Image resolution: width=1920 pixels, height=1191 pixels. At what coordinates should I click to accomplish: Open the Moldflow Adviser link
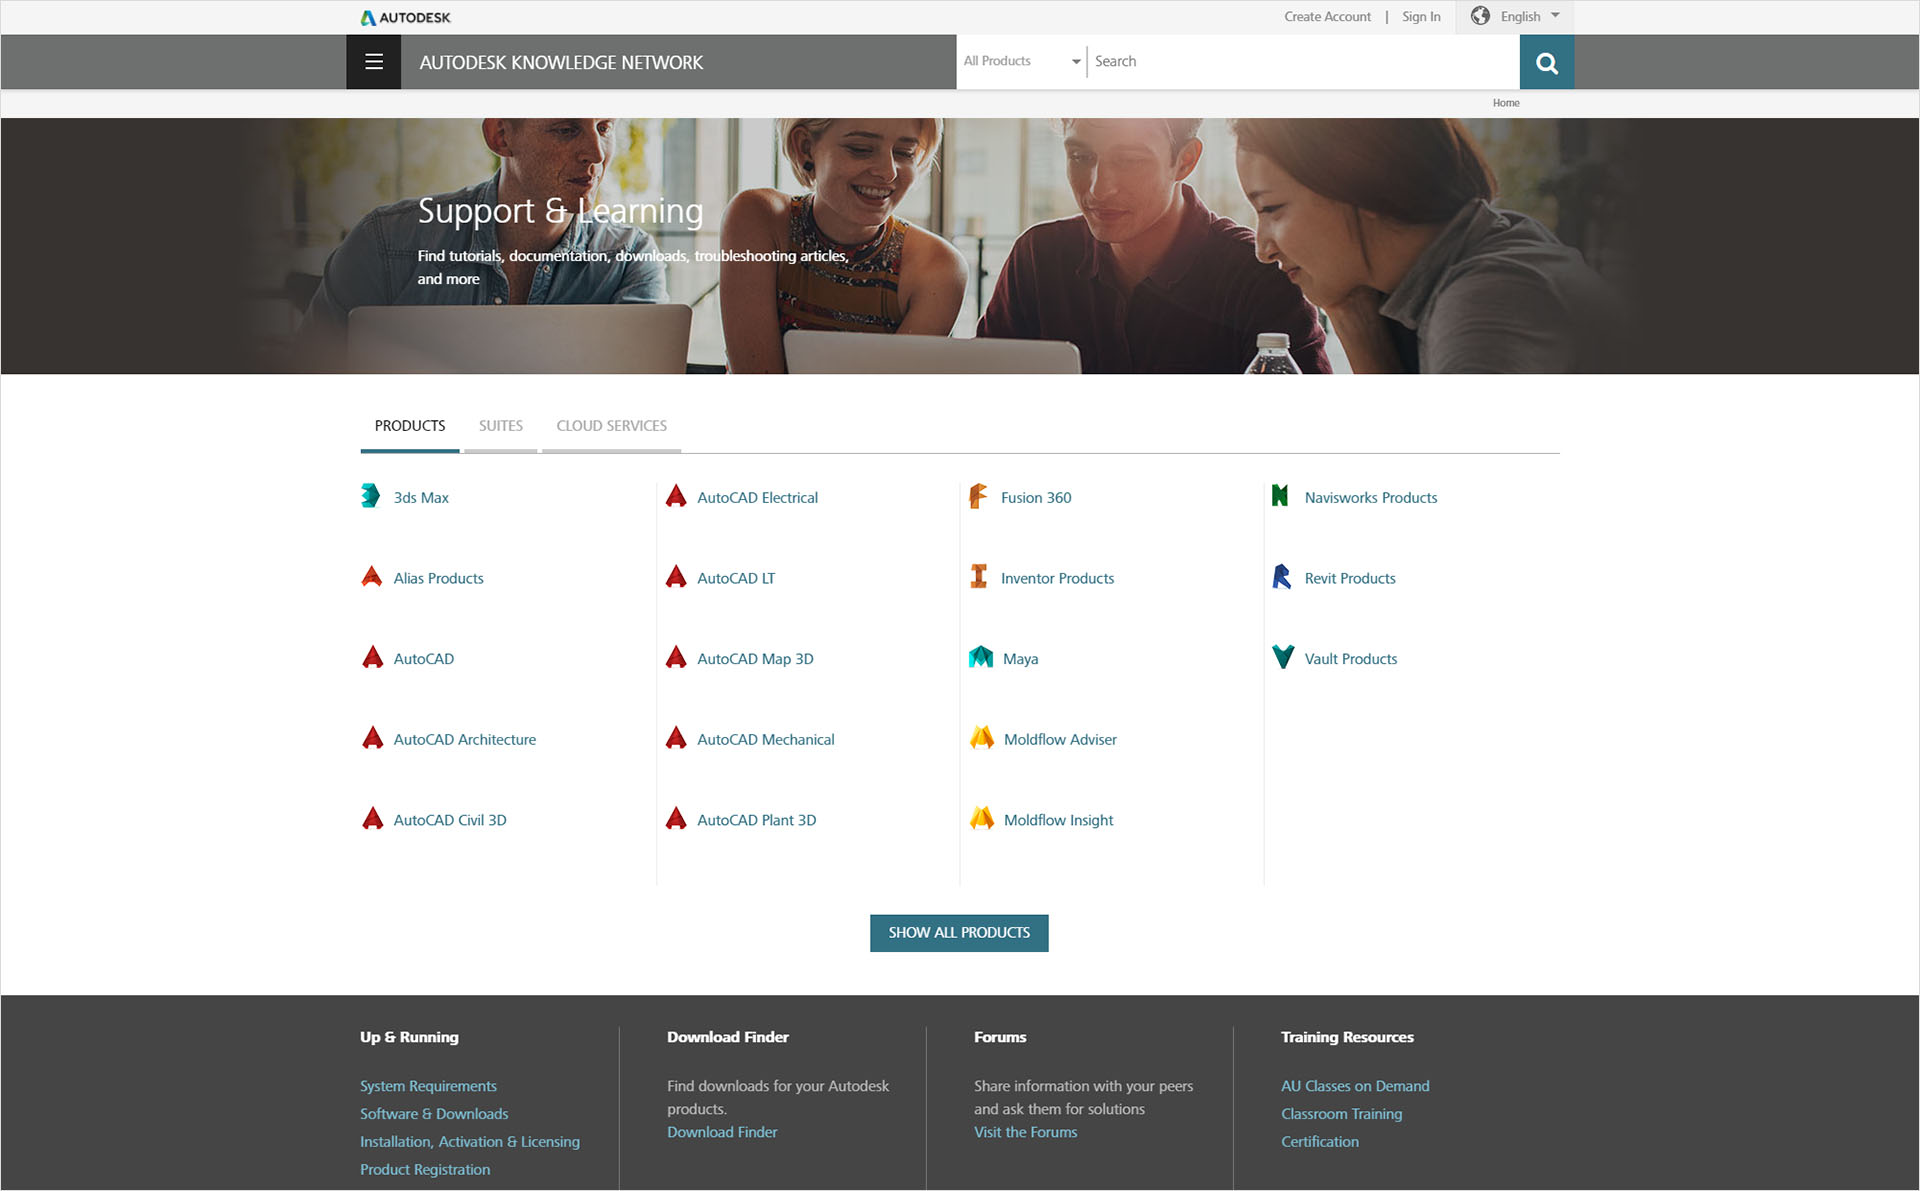click(x=1060, y=740)
